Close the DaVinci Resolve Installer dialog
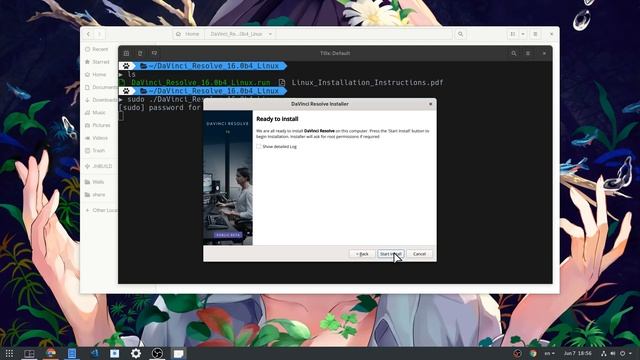Screen dimensions: 640x360 pyautogui.click(x=430, y=104)
